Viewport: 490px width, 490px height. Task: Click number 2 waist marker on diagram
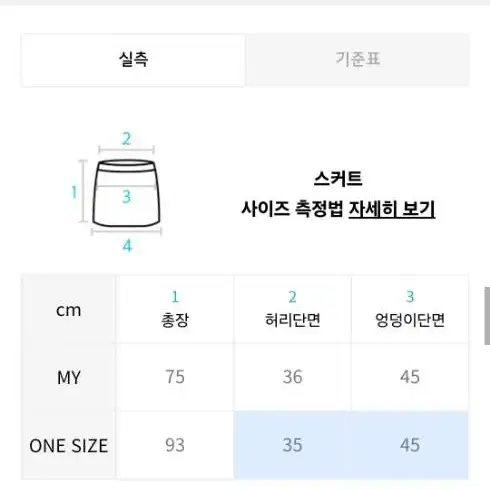[x=127, y=139]
